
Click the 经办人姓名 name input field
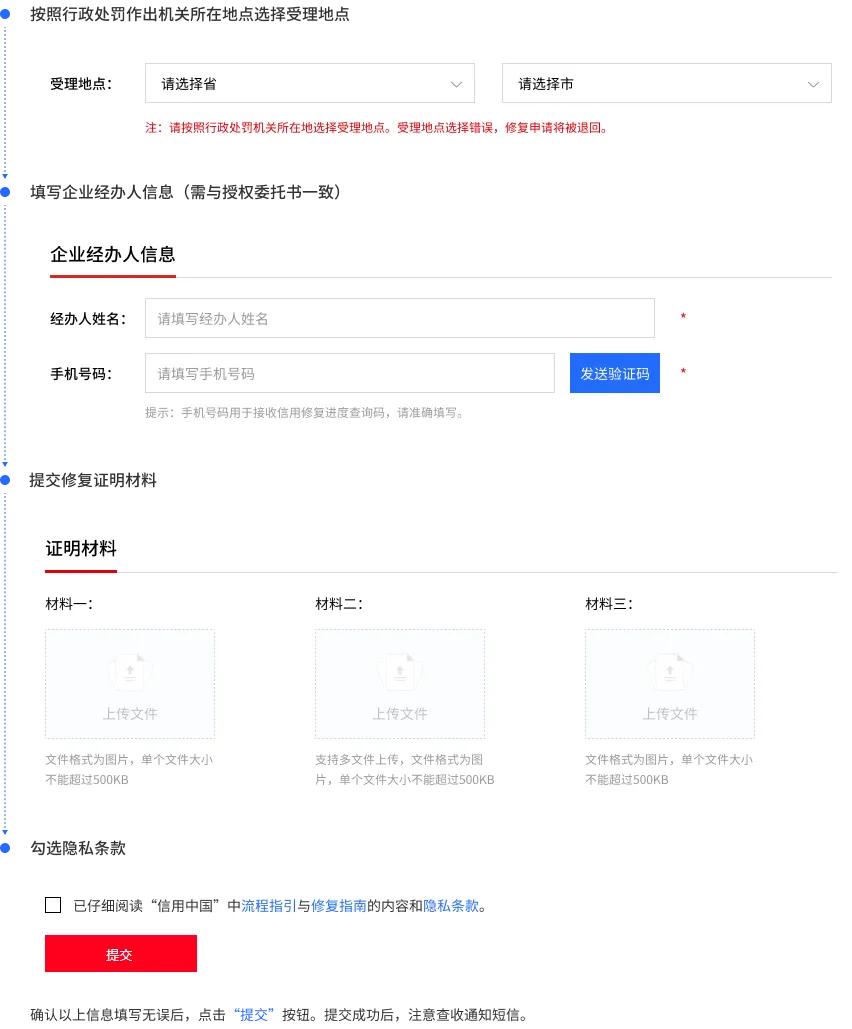[400, 317]
